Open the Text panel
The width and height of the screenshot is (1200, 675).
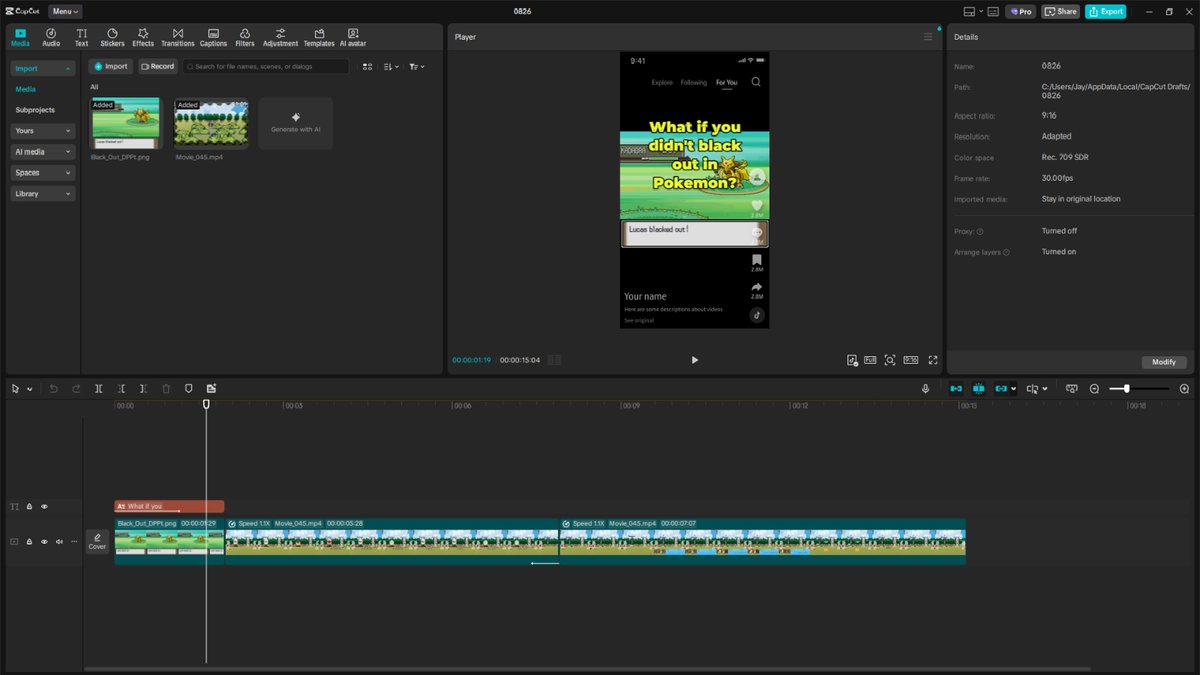(x=81, y=37)
